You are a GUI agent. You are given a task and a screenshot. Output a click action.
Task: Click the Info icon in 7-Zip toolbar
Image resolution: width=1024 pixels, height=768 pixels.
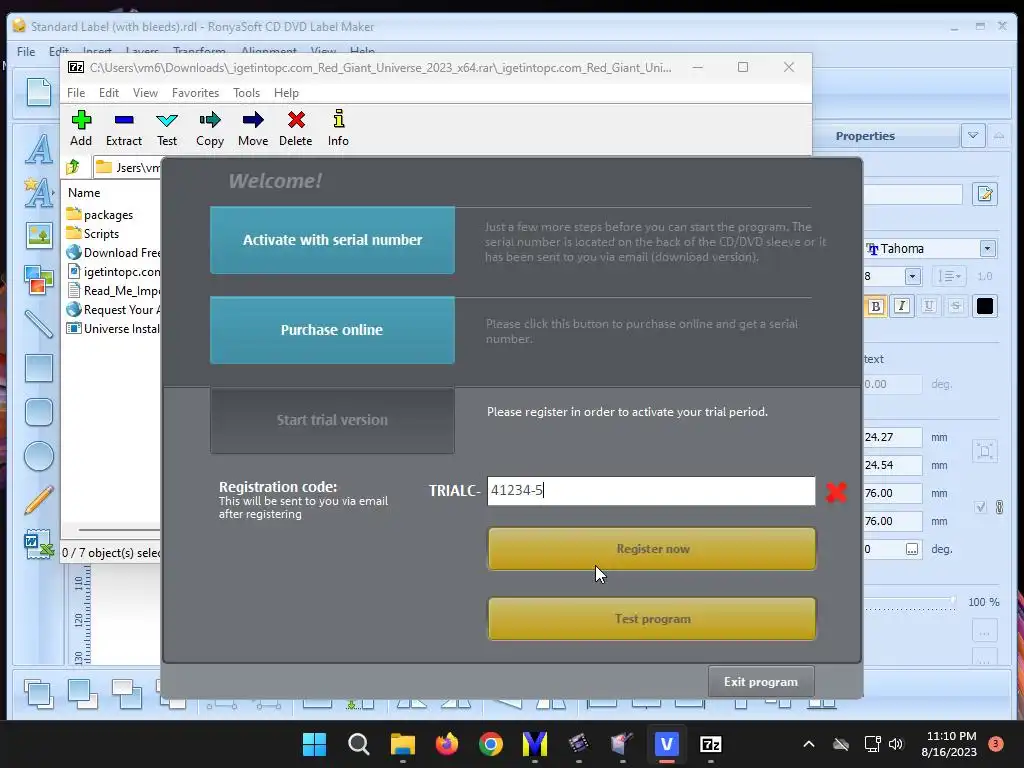pos(338,128)
